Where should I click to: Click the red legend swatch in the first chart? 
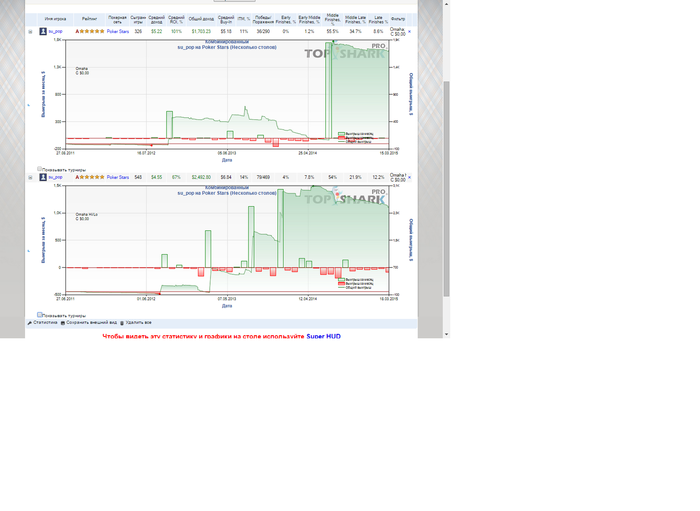pos(342,137)
